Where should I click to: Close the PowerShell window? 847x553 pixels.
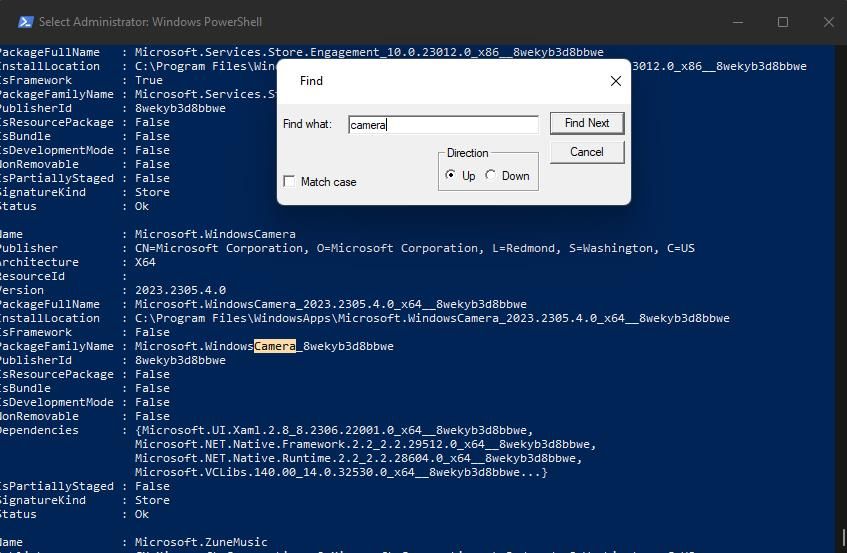click(x=829, y=22)
